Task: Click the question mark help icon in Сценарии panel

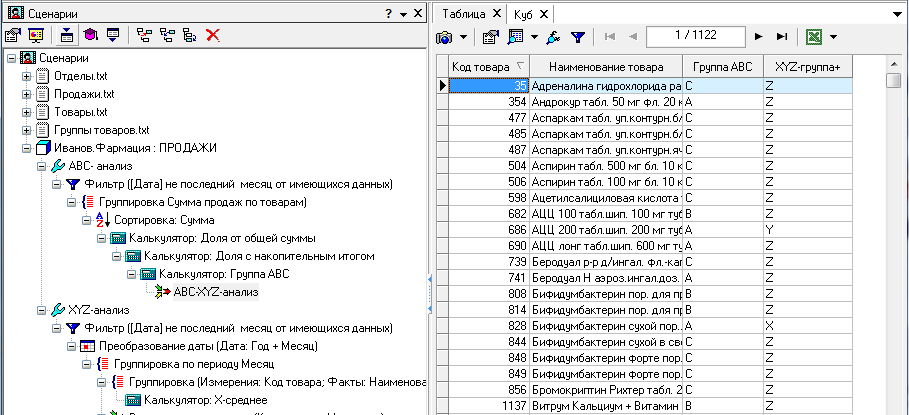Action: pos(388,13)
